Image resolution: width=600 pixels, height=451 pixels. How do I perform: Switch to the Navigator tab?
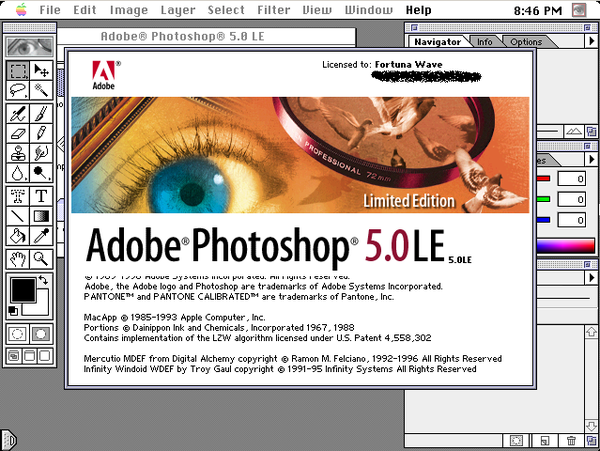437,42
